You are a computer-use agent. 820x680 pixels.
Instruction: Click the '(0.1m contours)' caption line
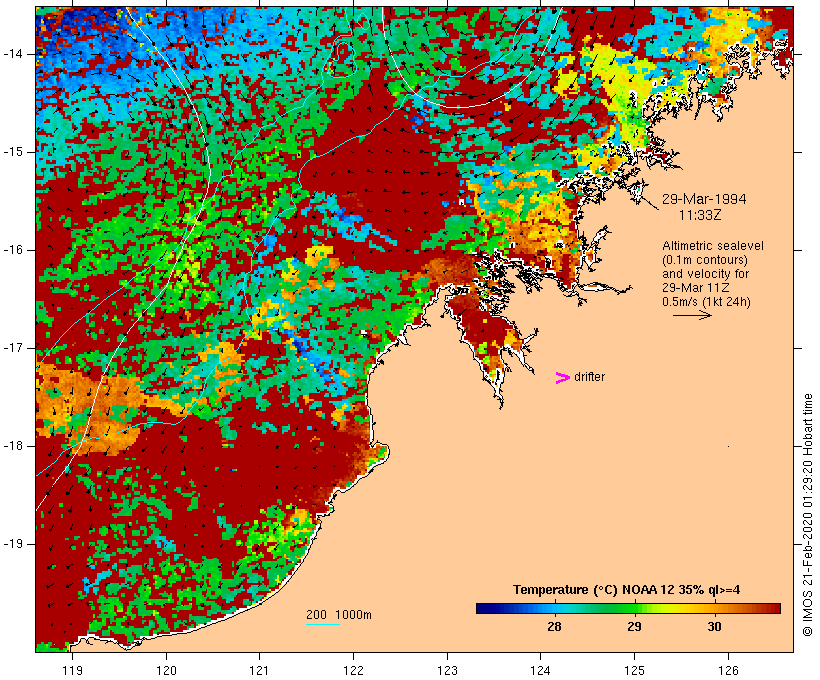tap(704, 260)
